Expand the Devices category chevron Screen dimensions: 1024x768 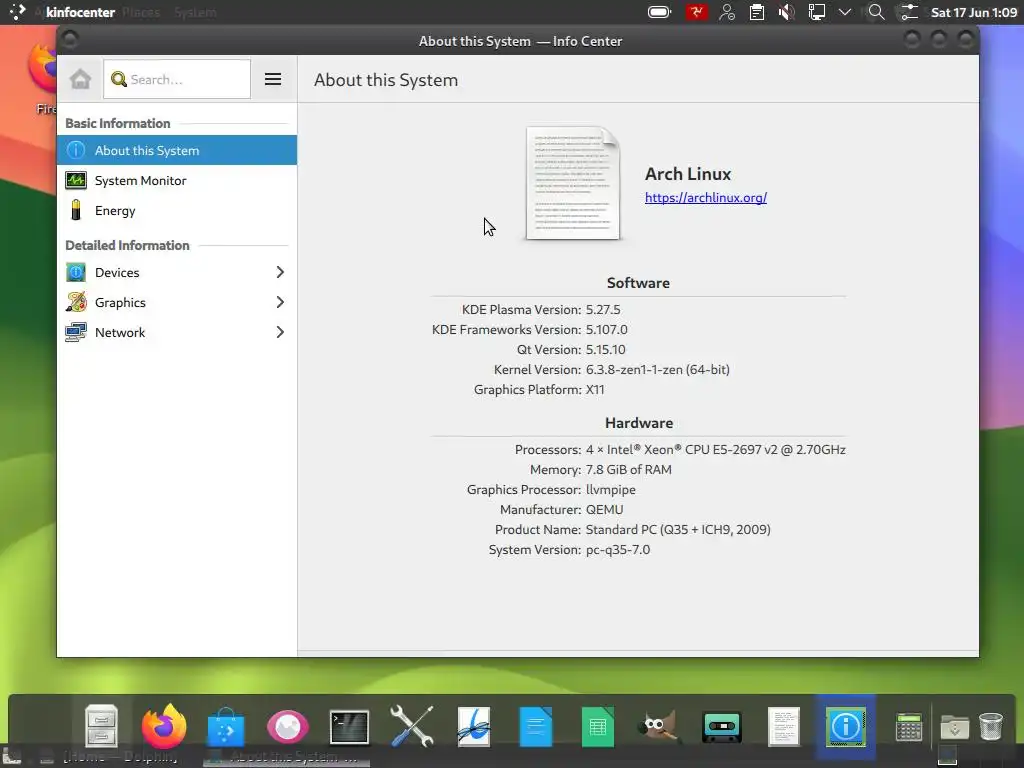point(280,272)
